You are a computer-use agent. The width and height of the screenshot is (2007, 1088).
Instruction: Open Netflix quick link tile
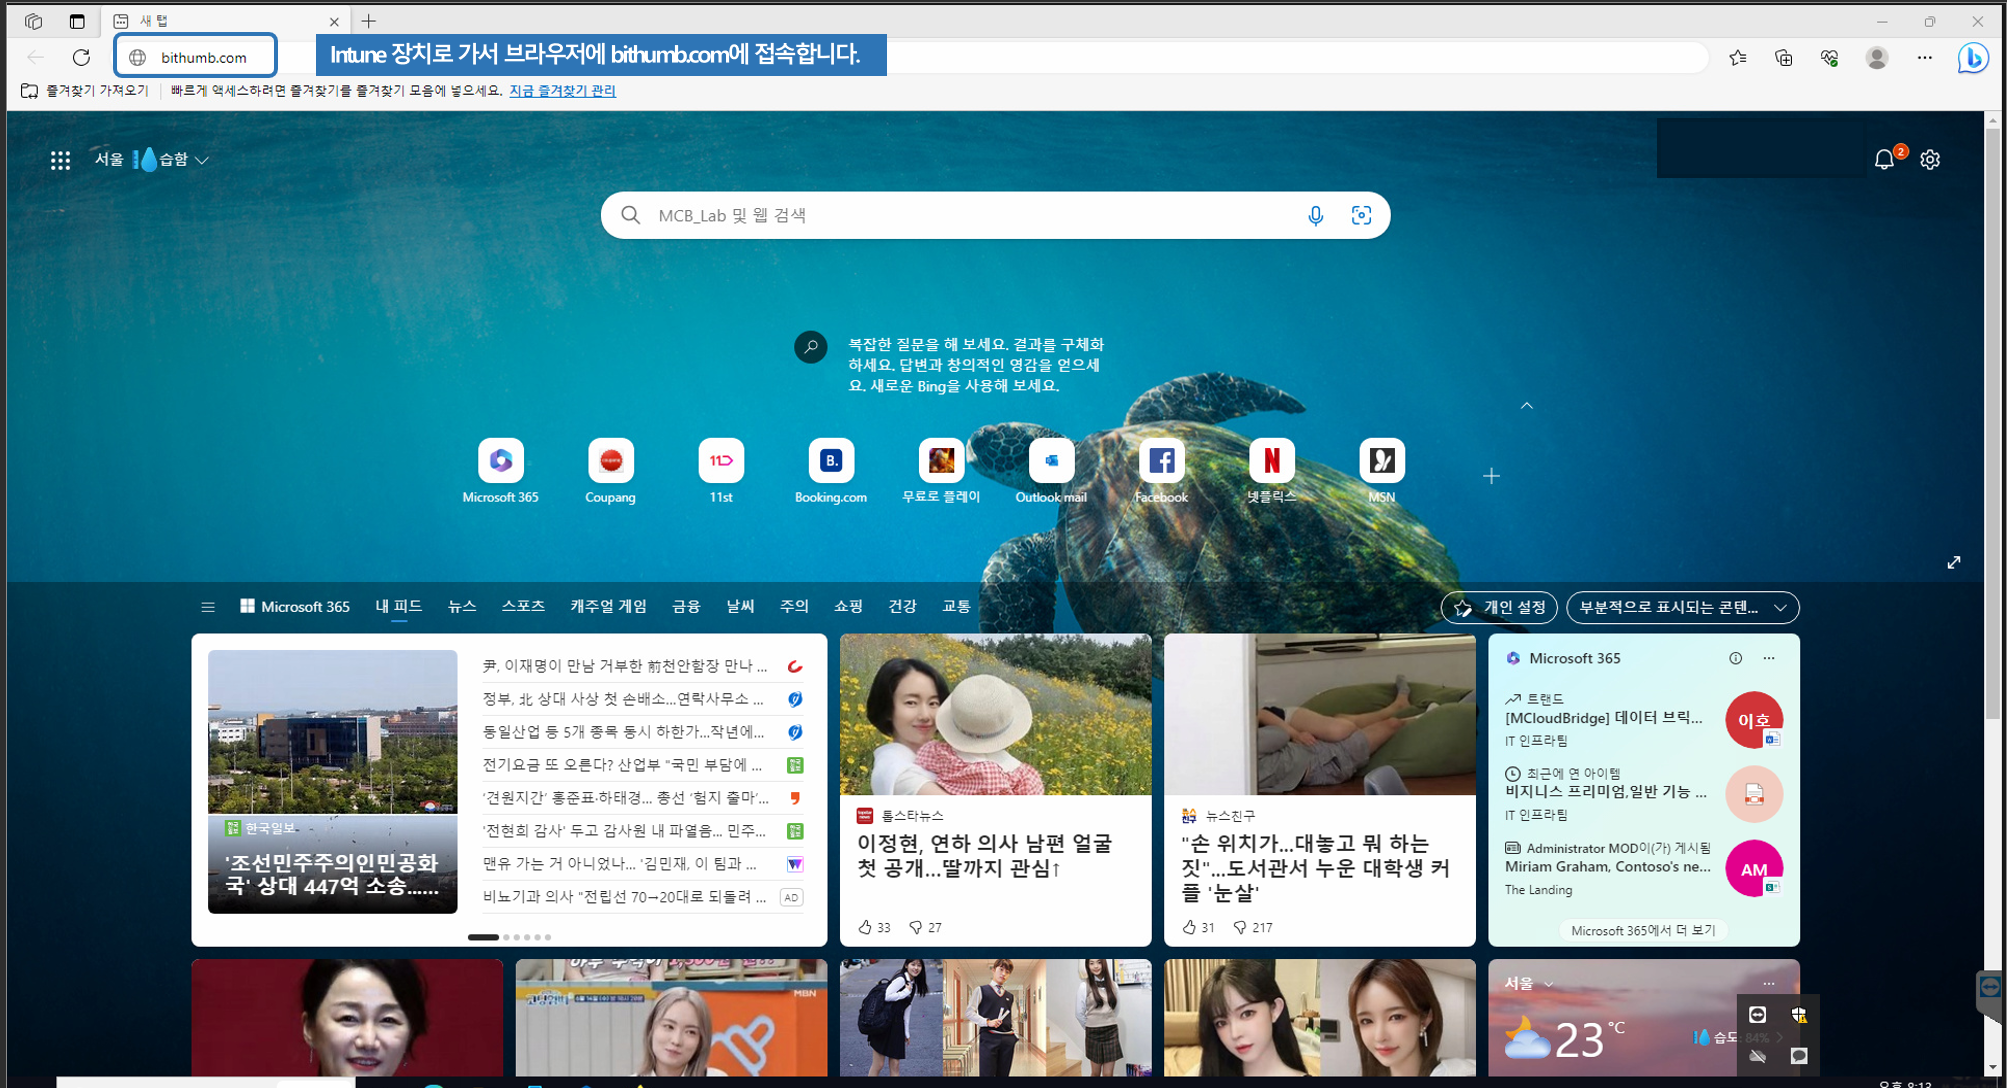pyautogui.click(x=1271, y=461)
